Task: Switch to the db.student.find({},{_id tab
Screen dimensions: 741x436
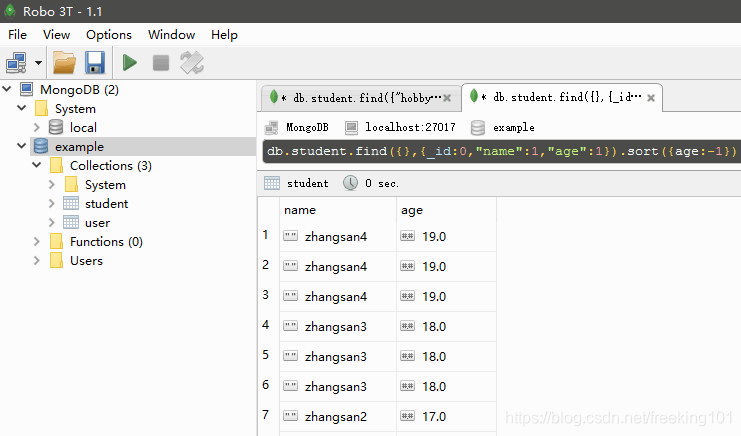Action: 561,97
